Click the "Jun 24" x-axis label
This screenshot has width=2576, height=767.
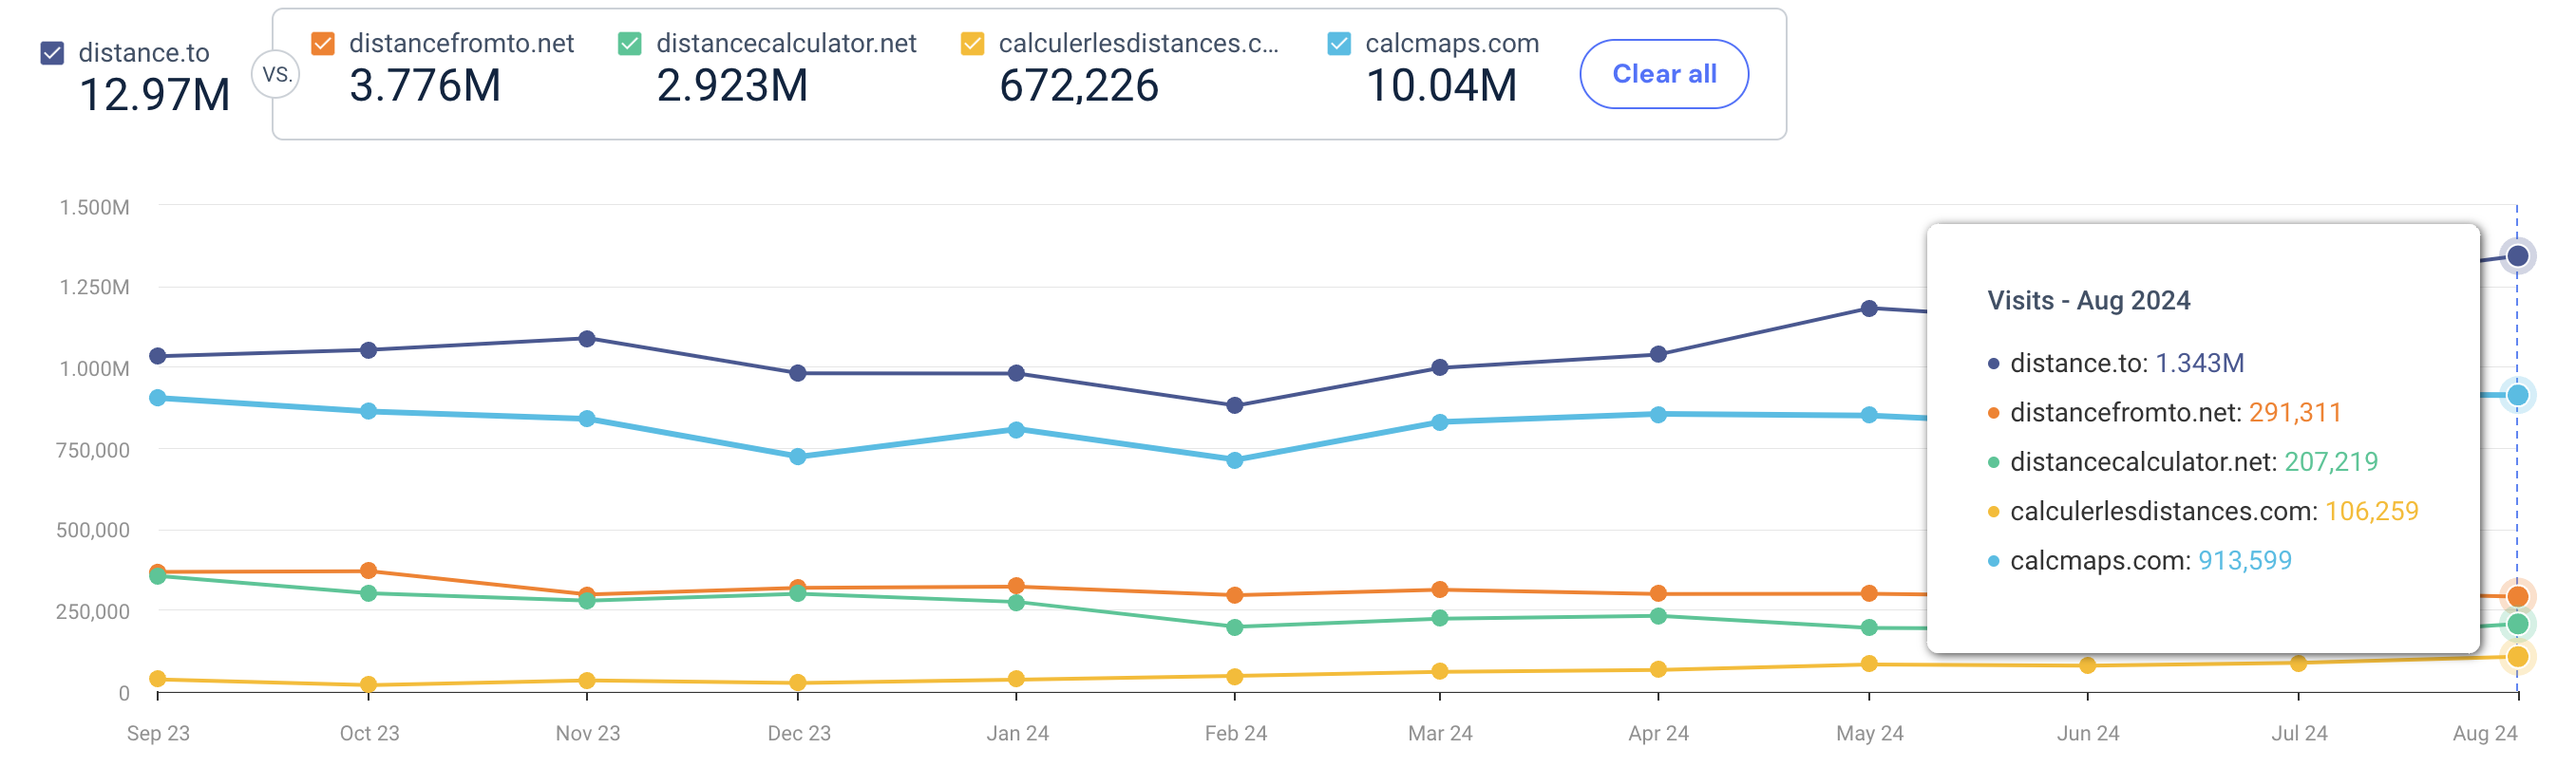pyautogui.click(x=2087, y=734)
